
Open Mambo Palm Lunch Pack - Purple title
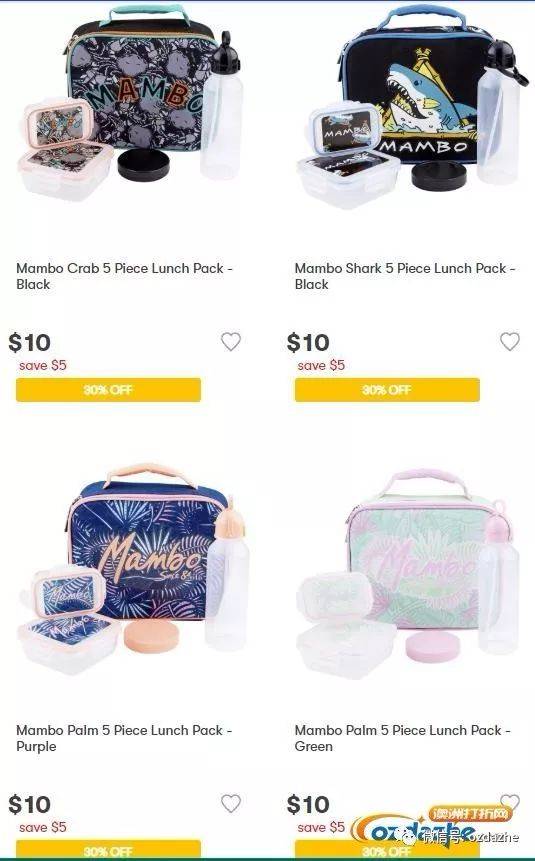[124, 738]
